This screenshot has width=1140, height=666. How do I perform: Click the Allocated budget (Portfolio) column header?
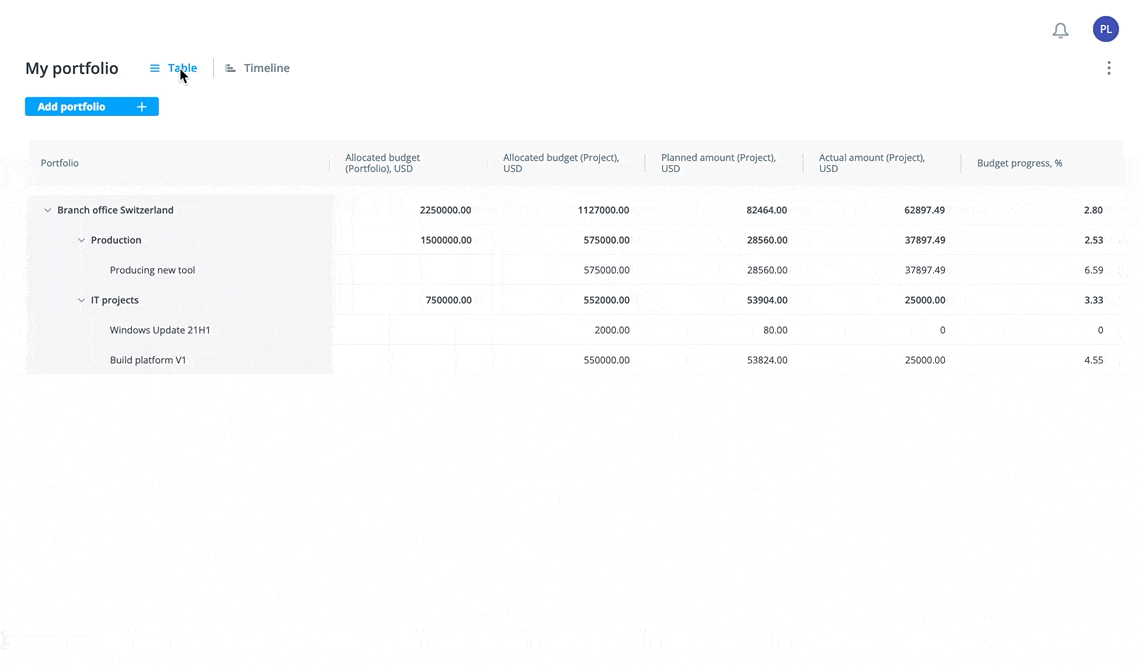click(383, 163)
